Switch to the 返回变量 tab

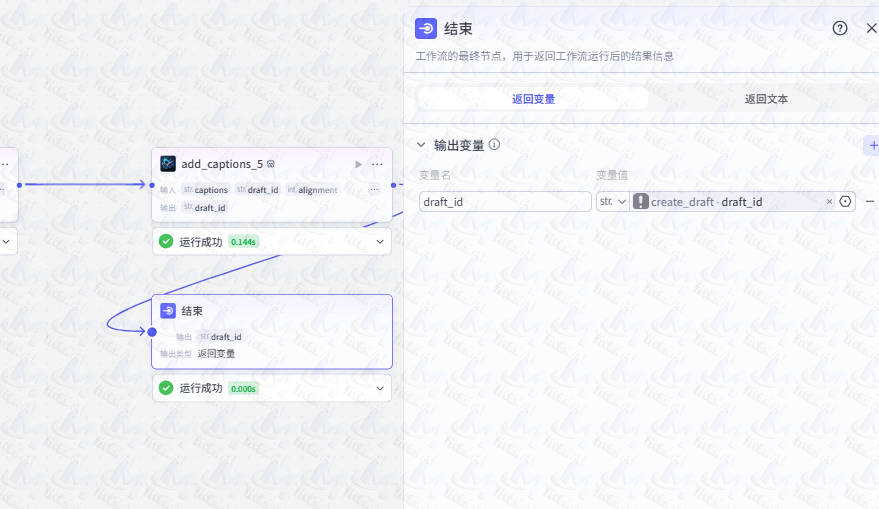533,99
